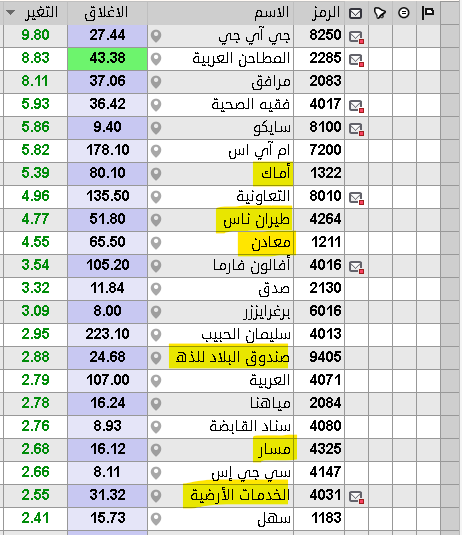The image size is (462, 535).
Task: Click the circle-minus icon in the header
Action: pos(404,13)
